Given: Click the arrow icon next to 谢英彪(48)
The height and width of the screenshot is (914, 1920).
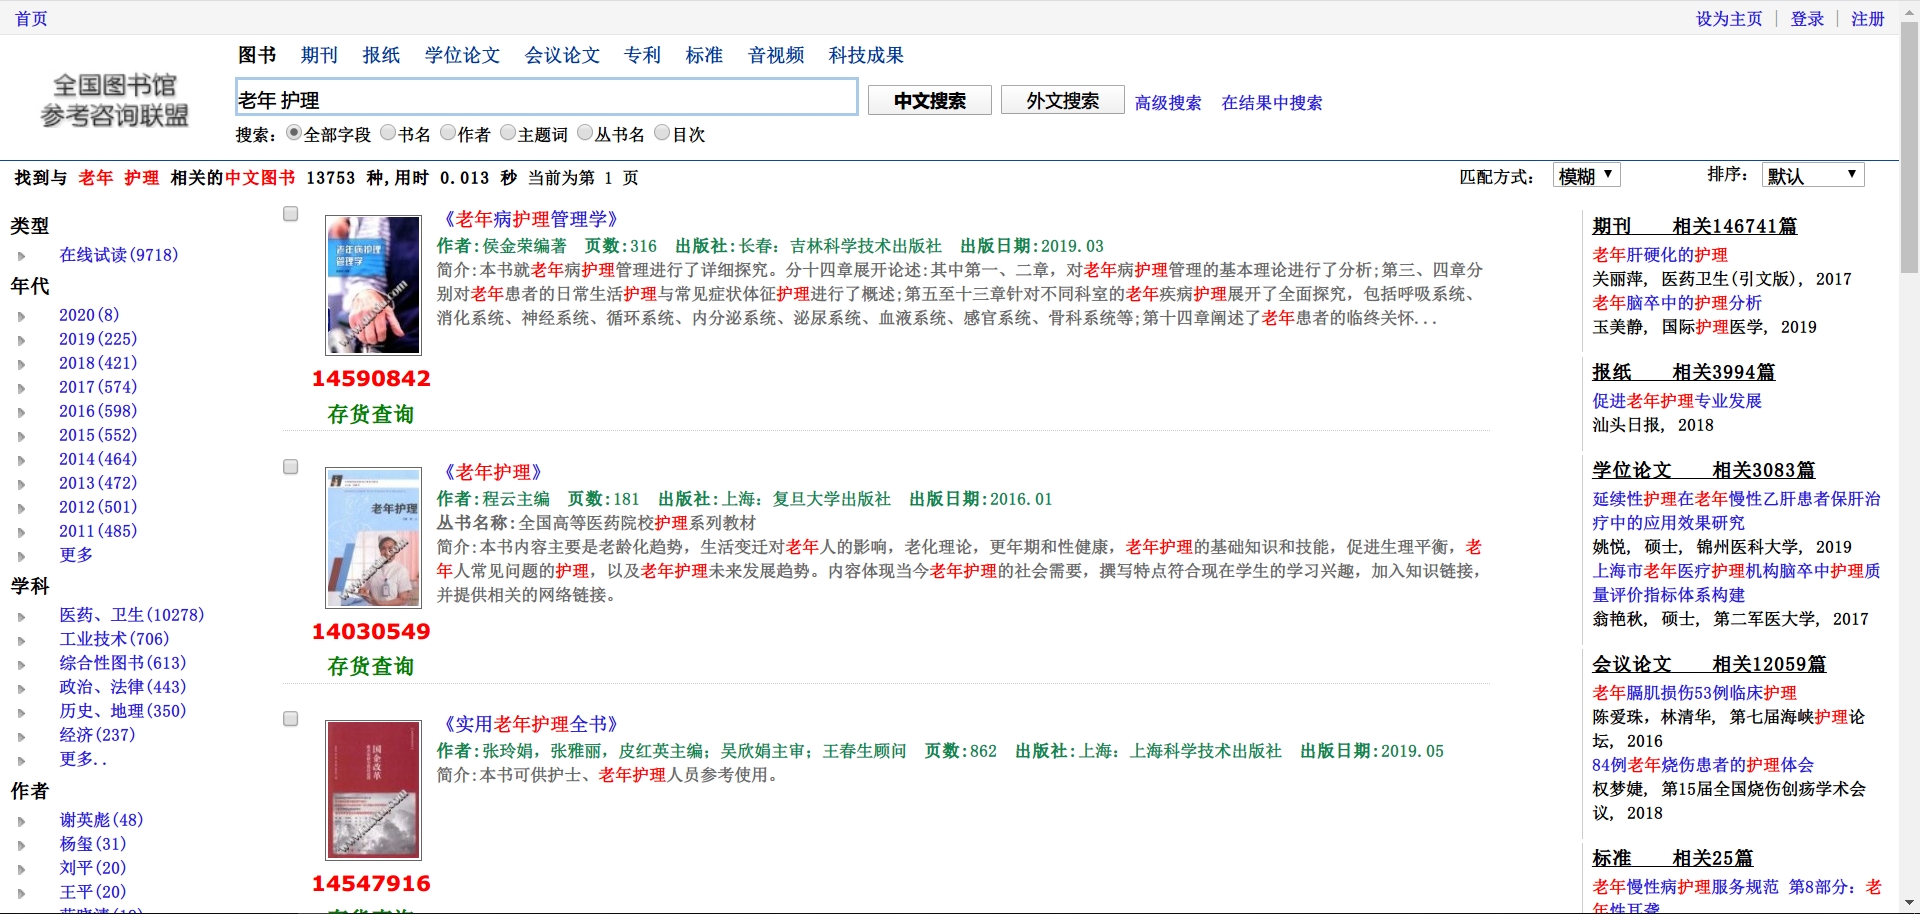Looking at the screenshot, I should (21, 821).
